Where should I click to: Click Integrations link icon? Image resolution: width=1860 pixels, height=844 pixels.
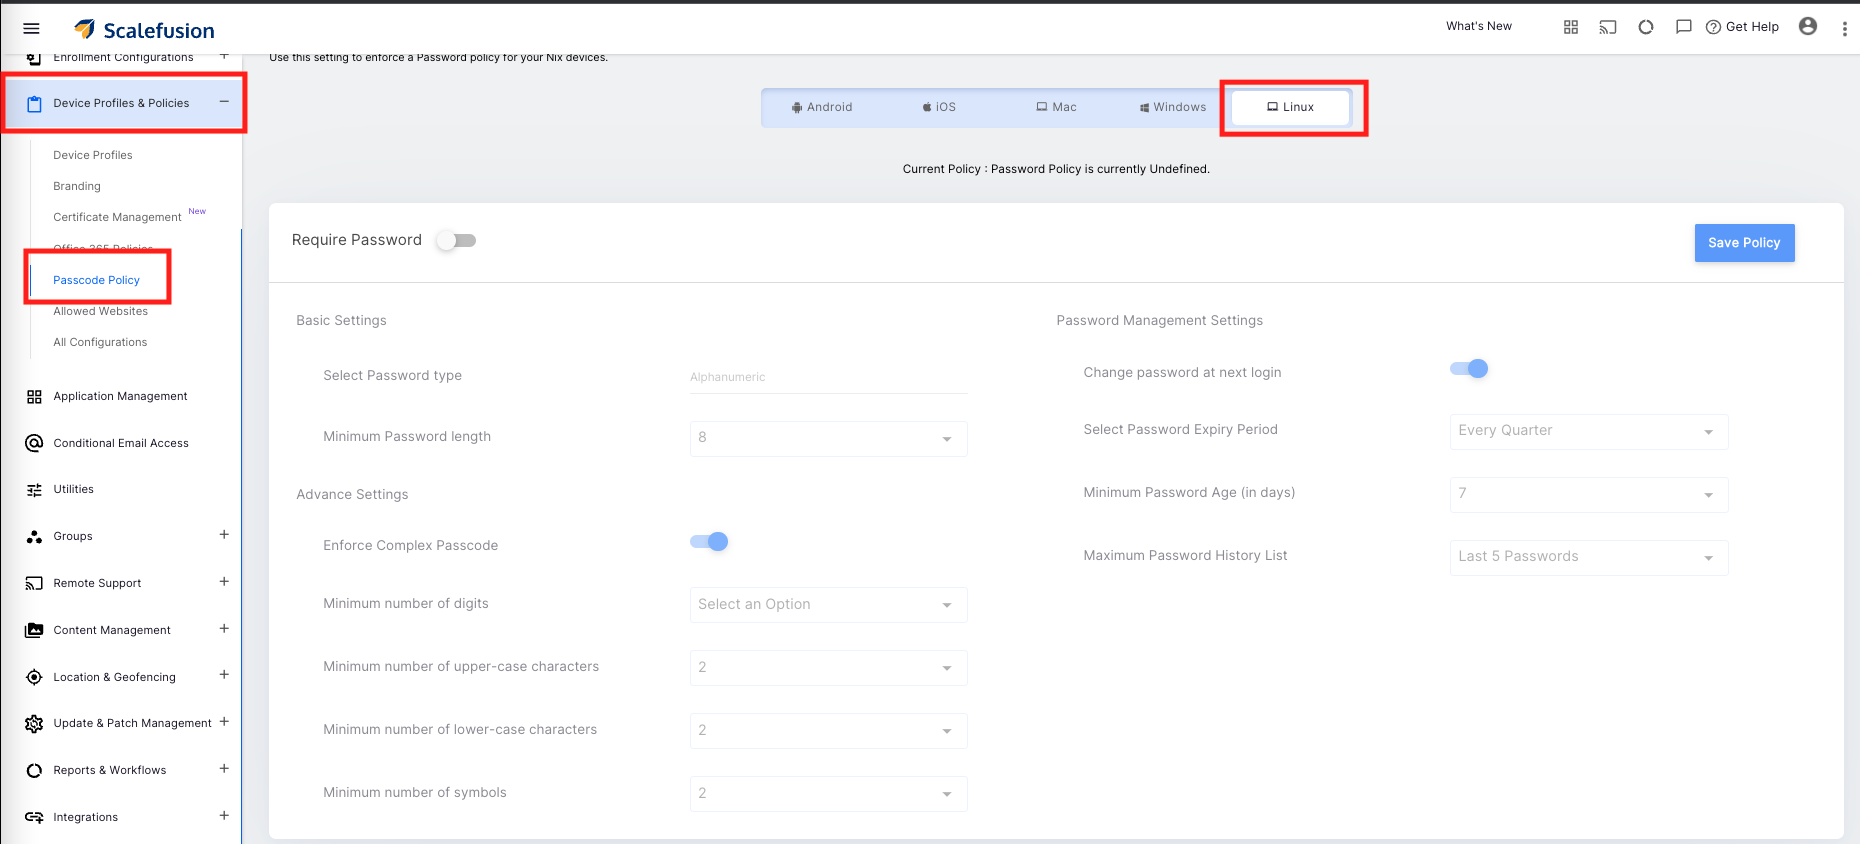(x=34, y=817)
